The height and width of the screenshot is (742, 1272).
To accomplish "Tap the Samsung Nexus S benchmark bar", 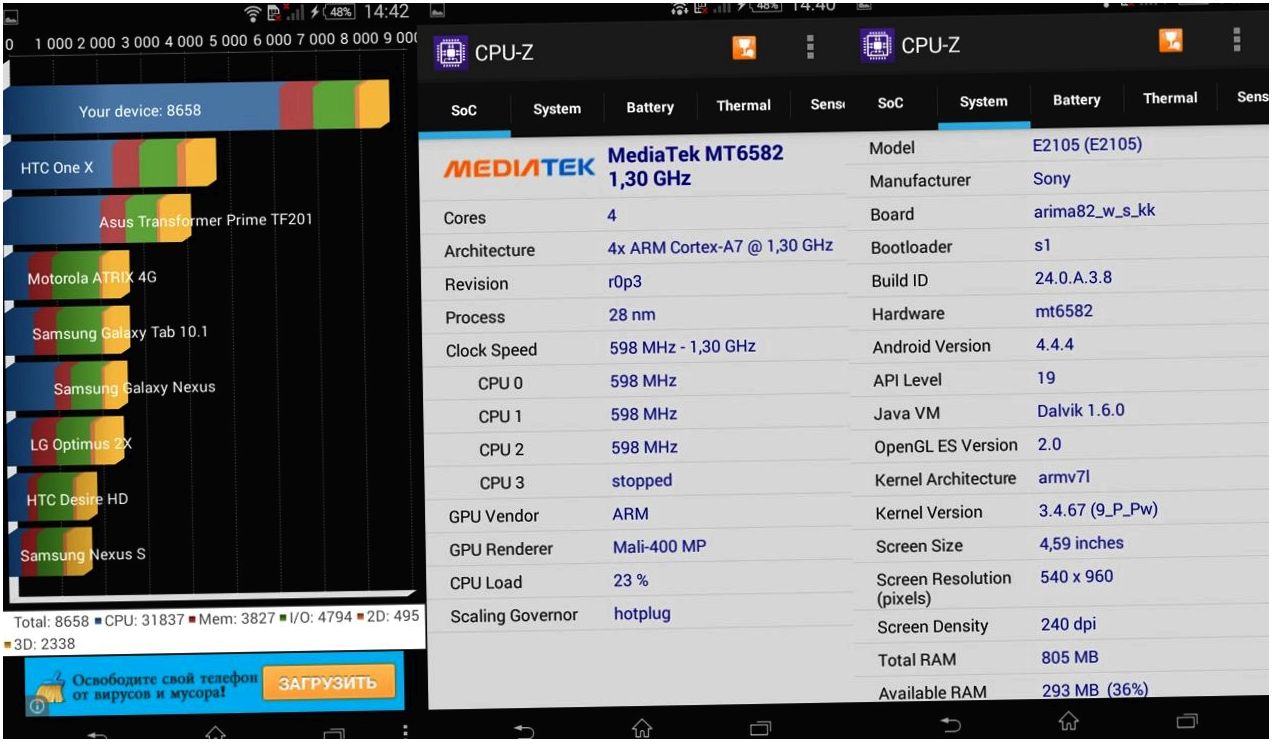I will (x=48, y=553).
